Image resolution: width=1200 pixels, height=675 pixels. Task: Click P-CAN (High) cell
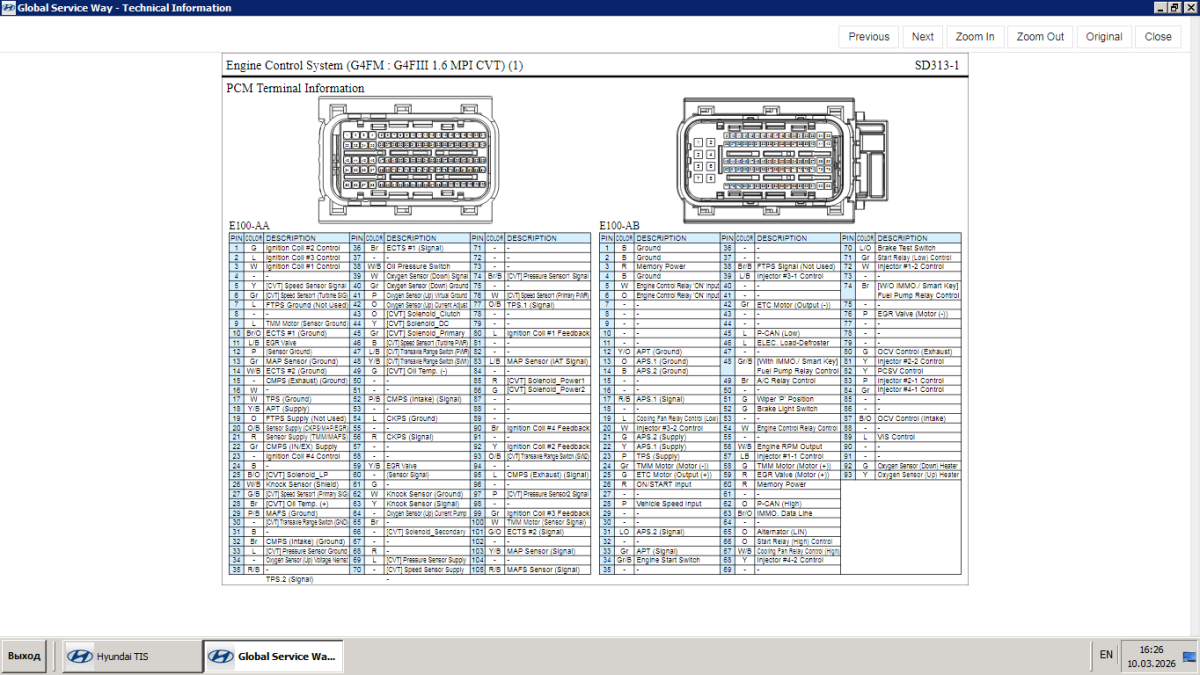(798, 504)
